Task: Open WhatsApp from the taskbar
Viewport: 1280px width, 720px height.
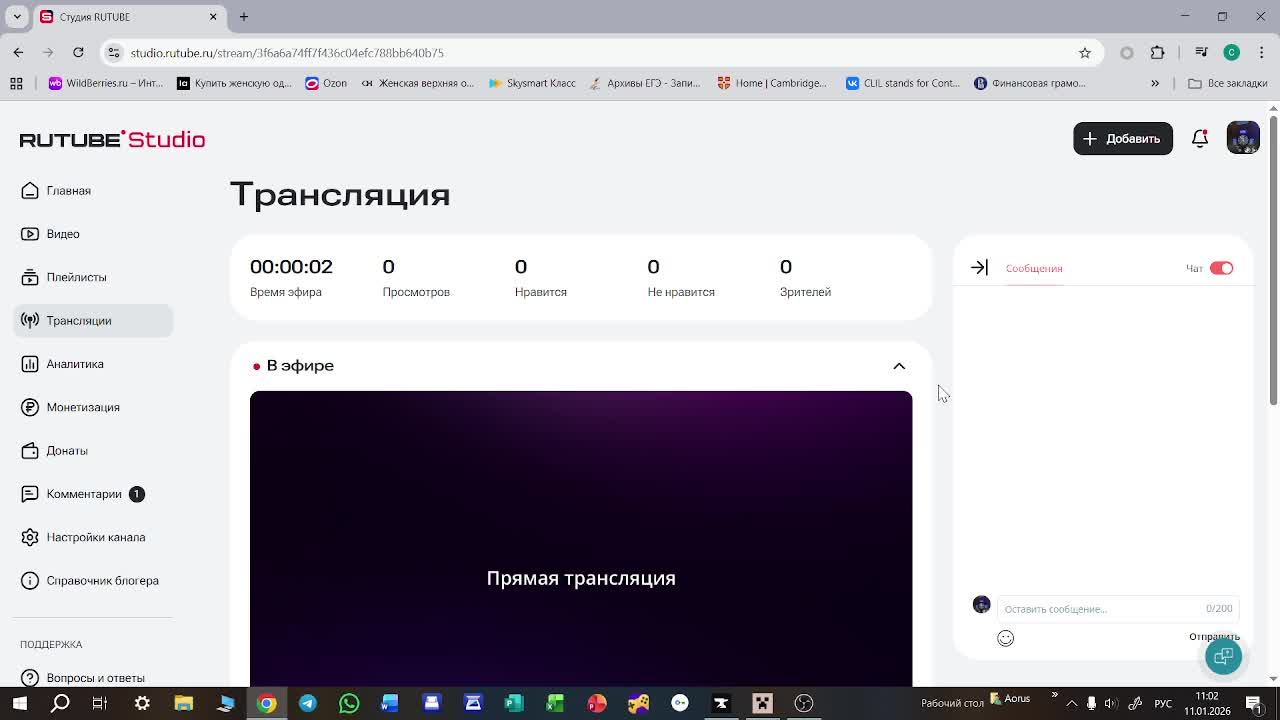Action: [x=349, y=703]
